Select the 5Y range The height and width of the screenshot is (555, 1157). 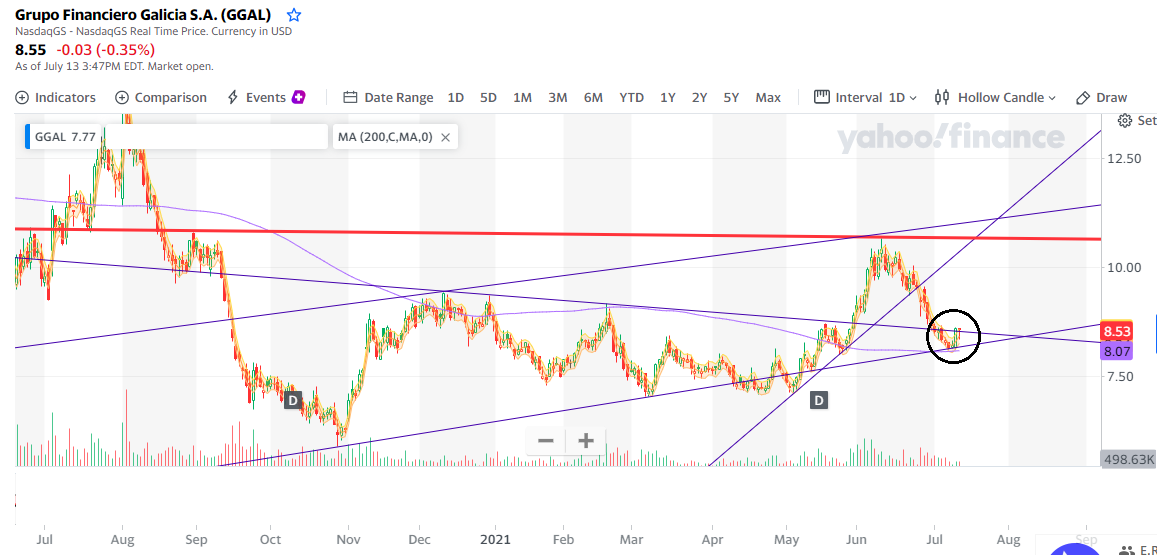[x=731, y=97]
